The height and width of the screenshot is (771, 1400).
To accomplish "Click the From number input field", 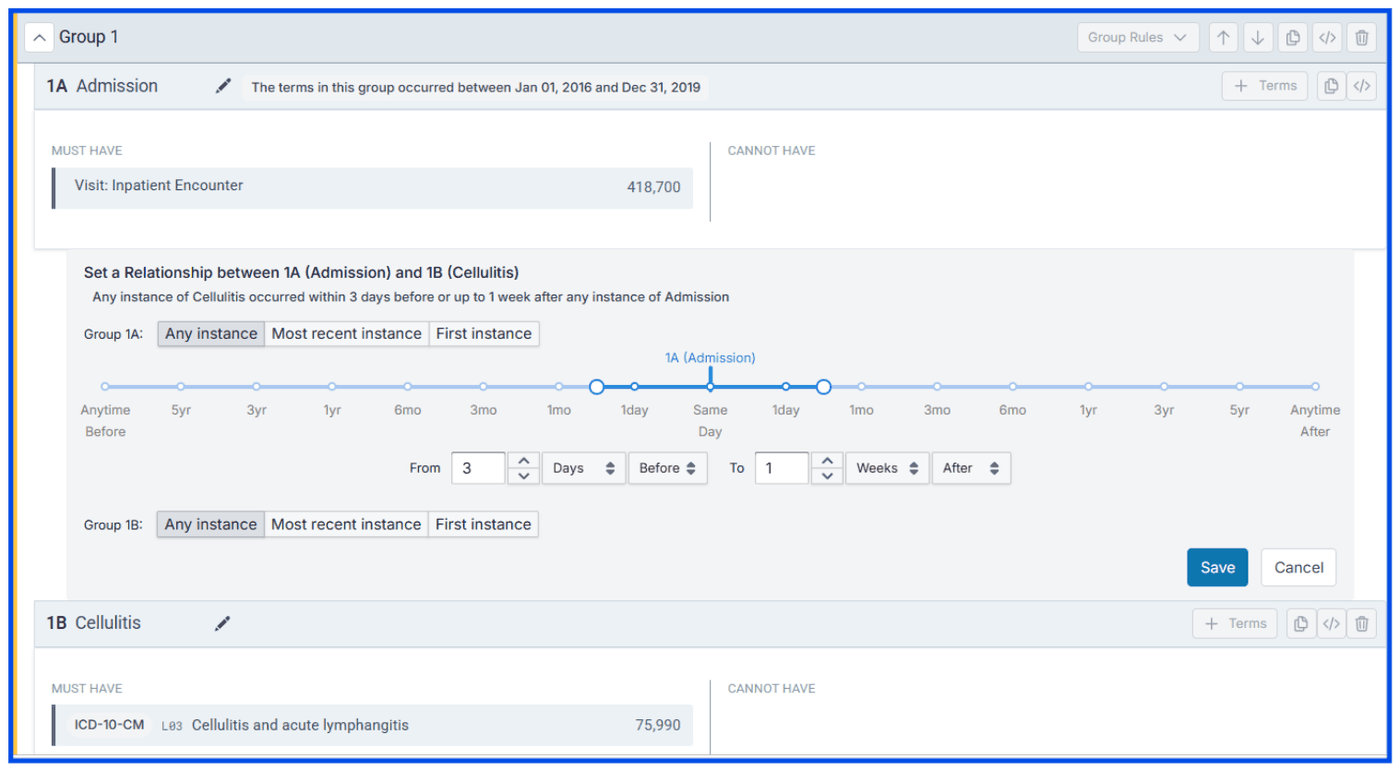I will [x=478, y=468].
